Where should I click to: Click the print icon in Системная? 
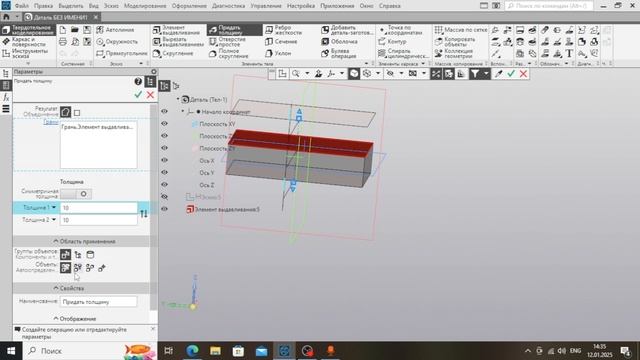pyautogui.click(x=63, y=42)
